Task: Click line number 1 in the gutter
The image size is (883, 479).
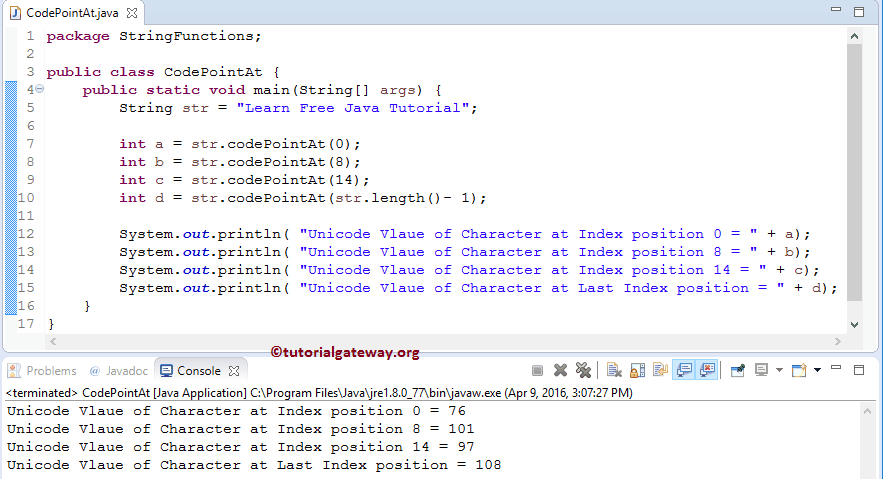Action: click(30, 36)
